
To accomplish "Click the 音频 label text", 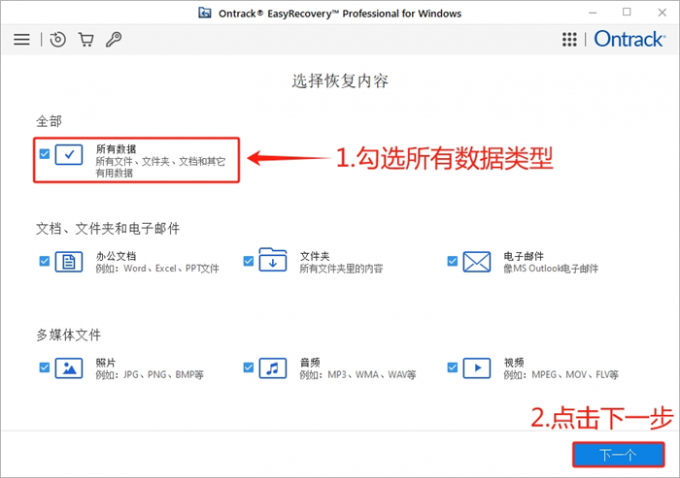I will (310, 363).
